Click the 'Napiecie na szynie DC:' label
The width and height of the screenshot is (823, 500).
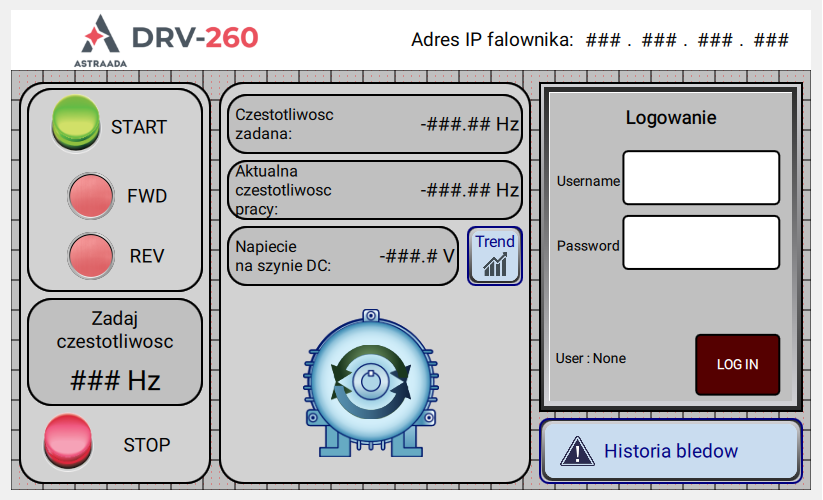(283, 256)
